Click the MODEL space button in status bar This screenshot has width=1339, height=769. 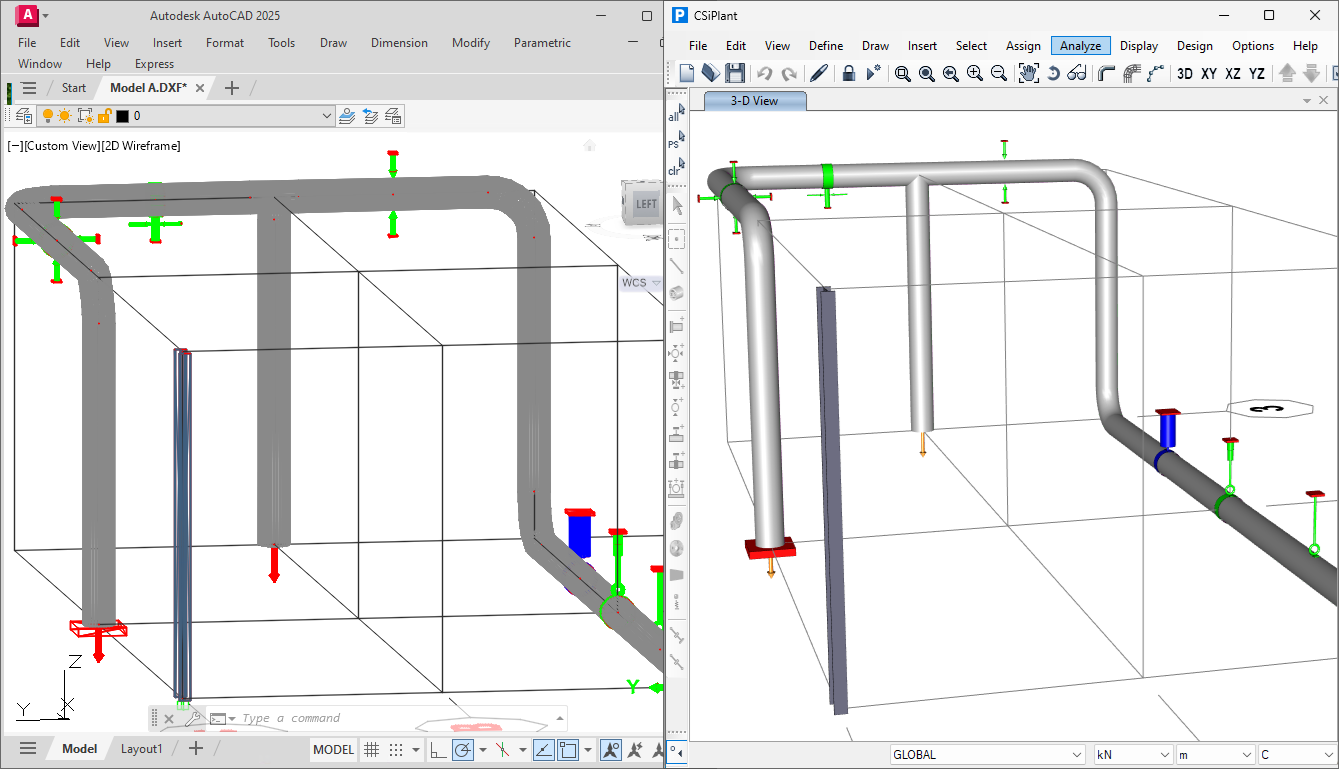click(333, 750)
